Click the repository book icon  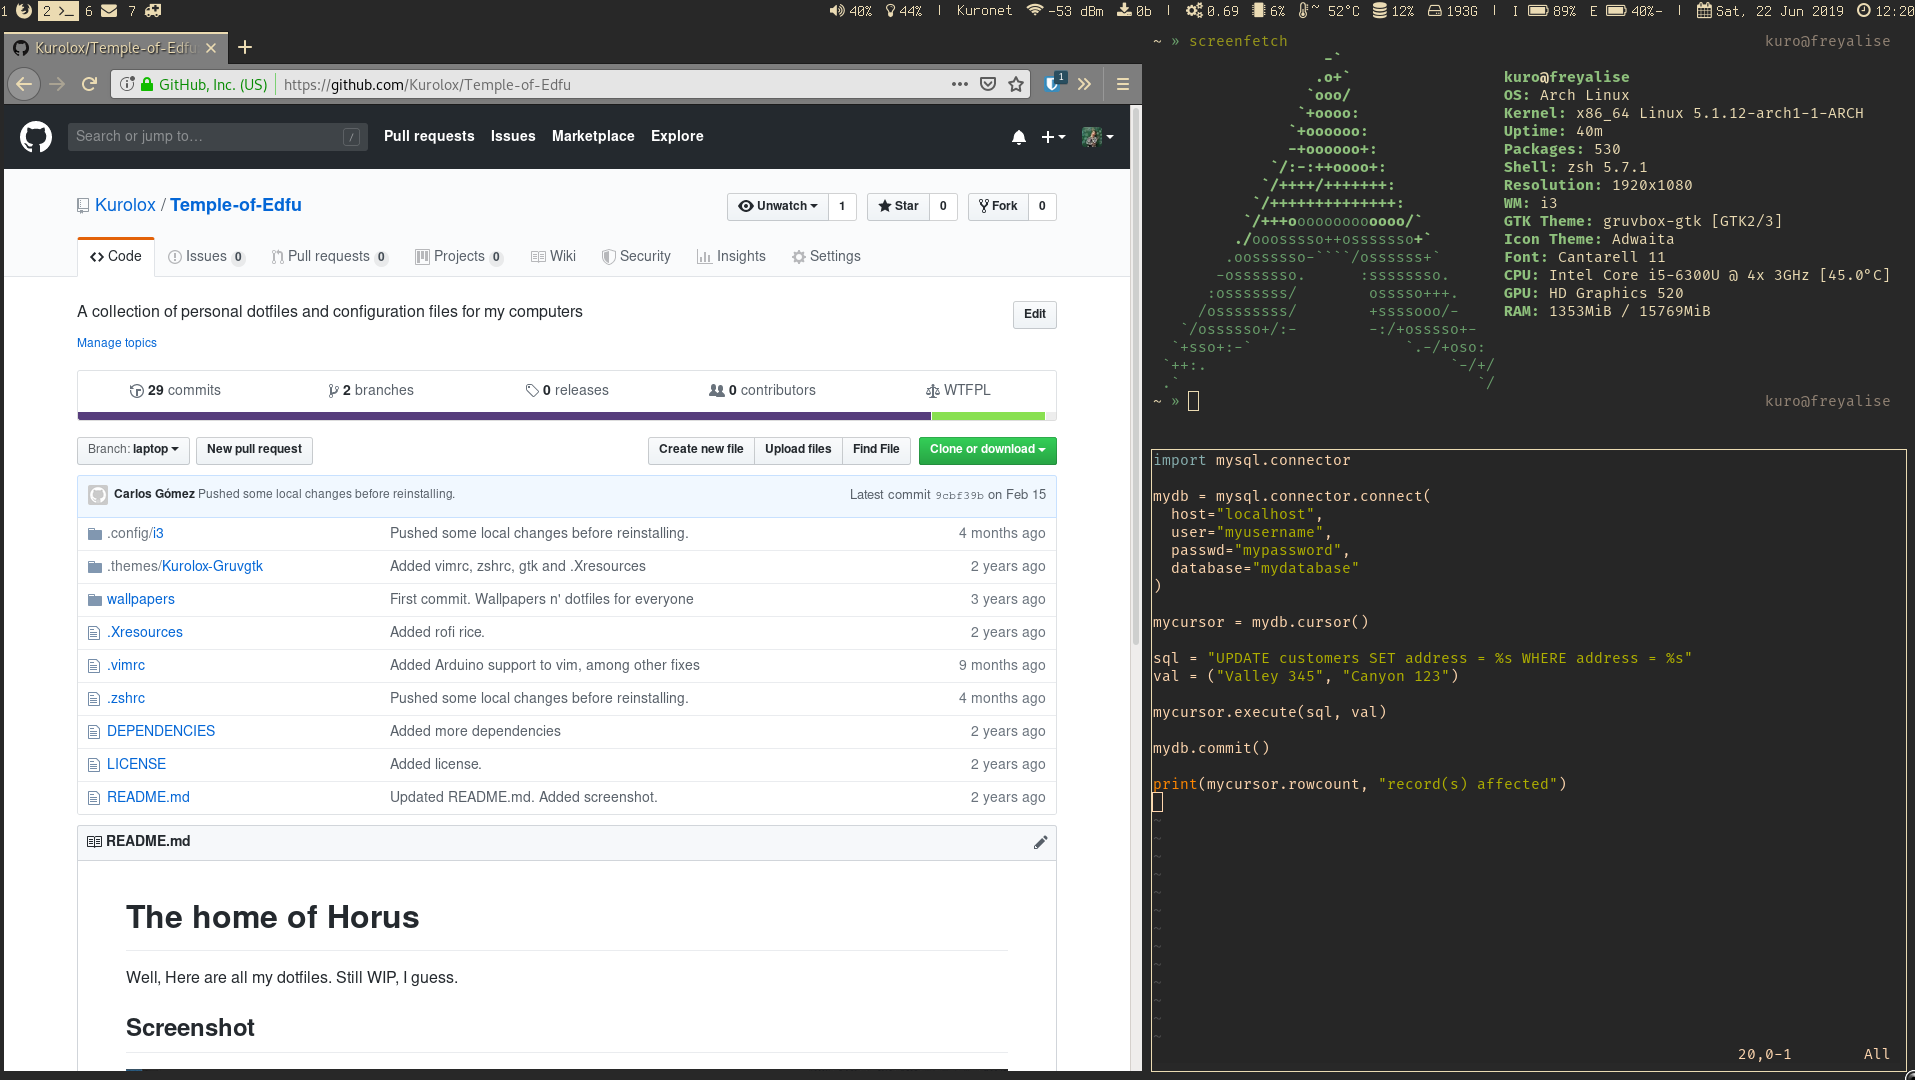tap(83, 205)
